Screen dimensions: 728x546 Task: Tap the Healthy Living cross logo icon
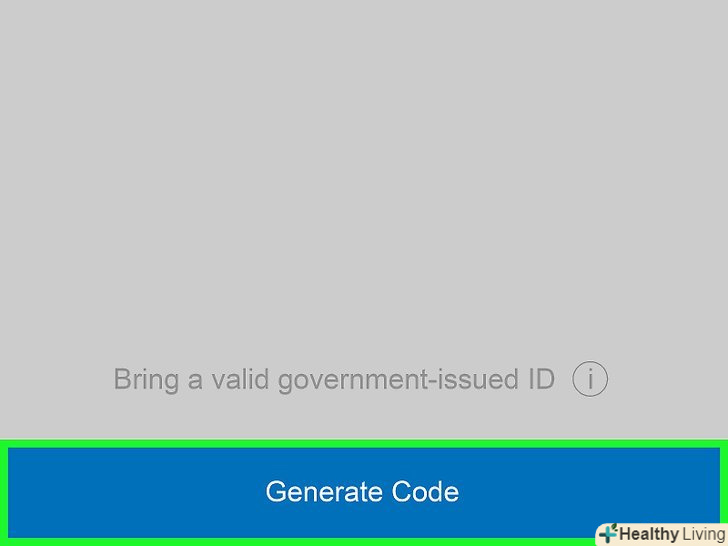pos(608,533)
